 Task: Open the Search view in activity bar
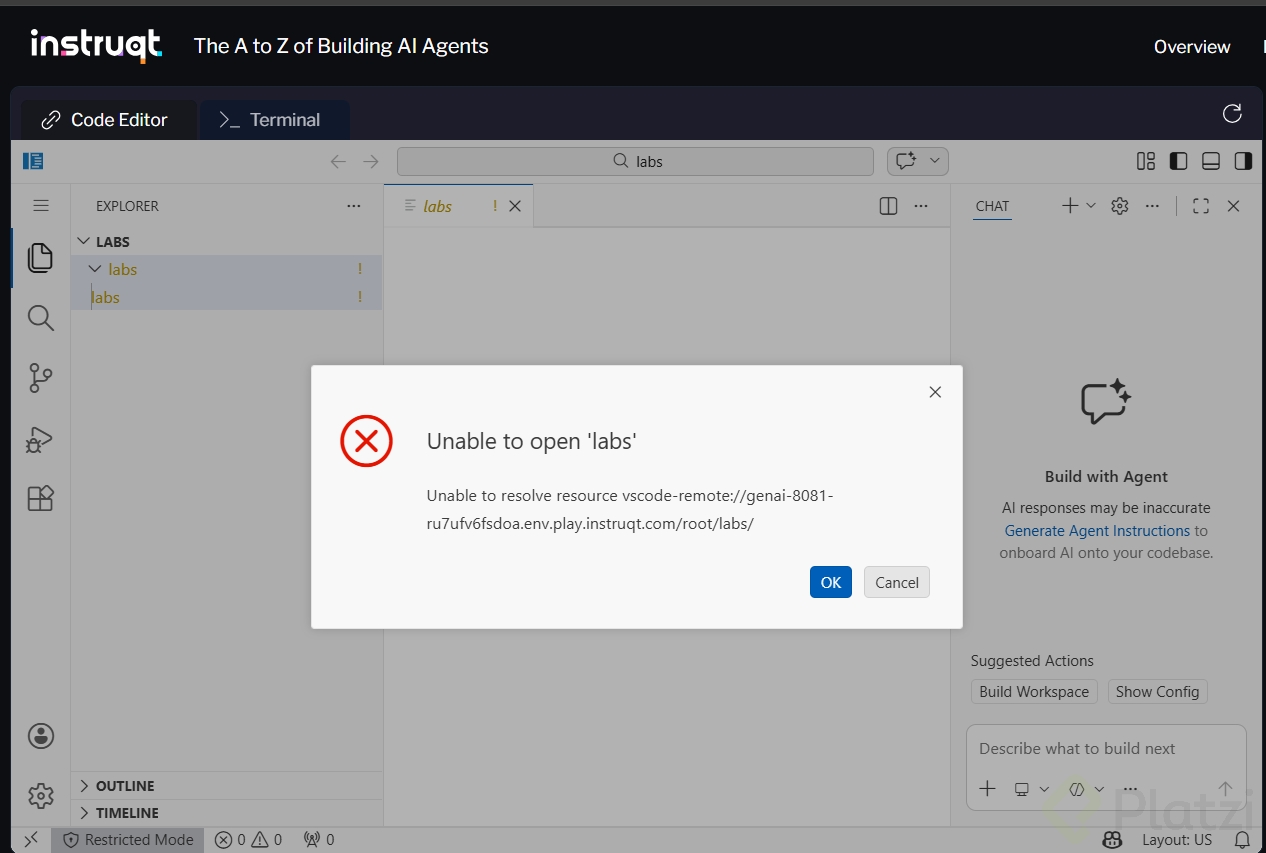coord(40,318)
